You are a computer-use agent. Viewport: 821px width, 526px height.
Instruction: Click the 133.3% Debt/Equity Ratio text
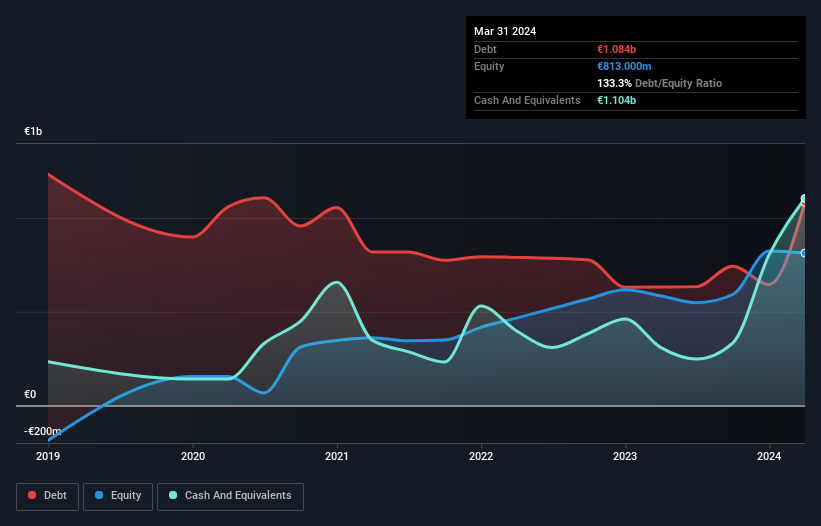click(659, 83)
